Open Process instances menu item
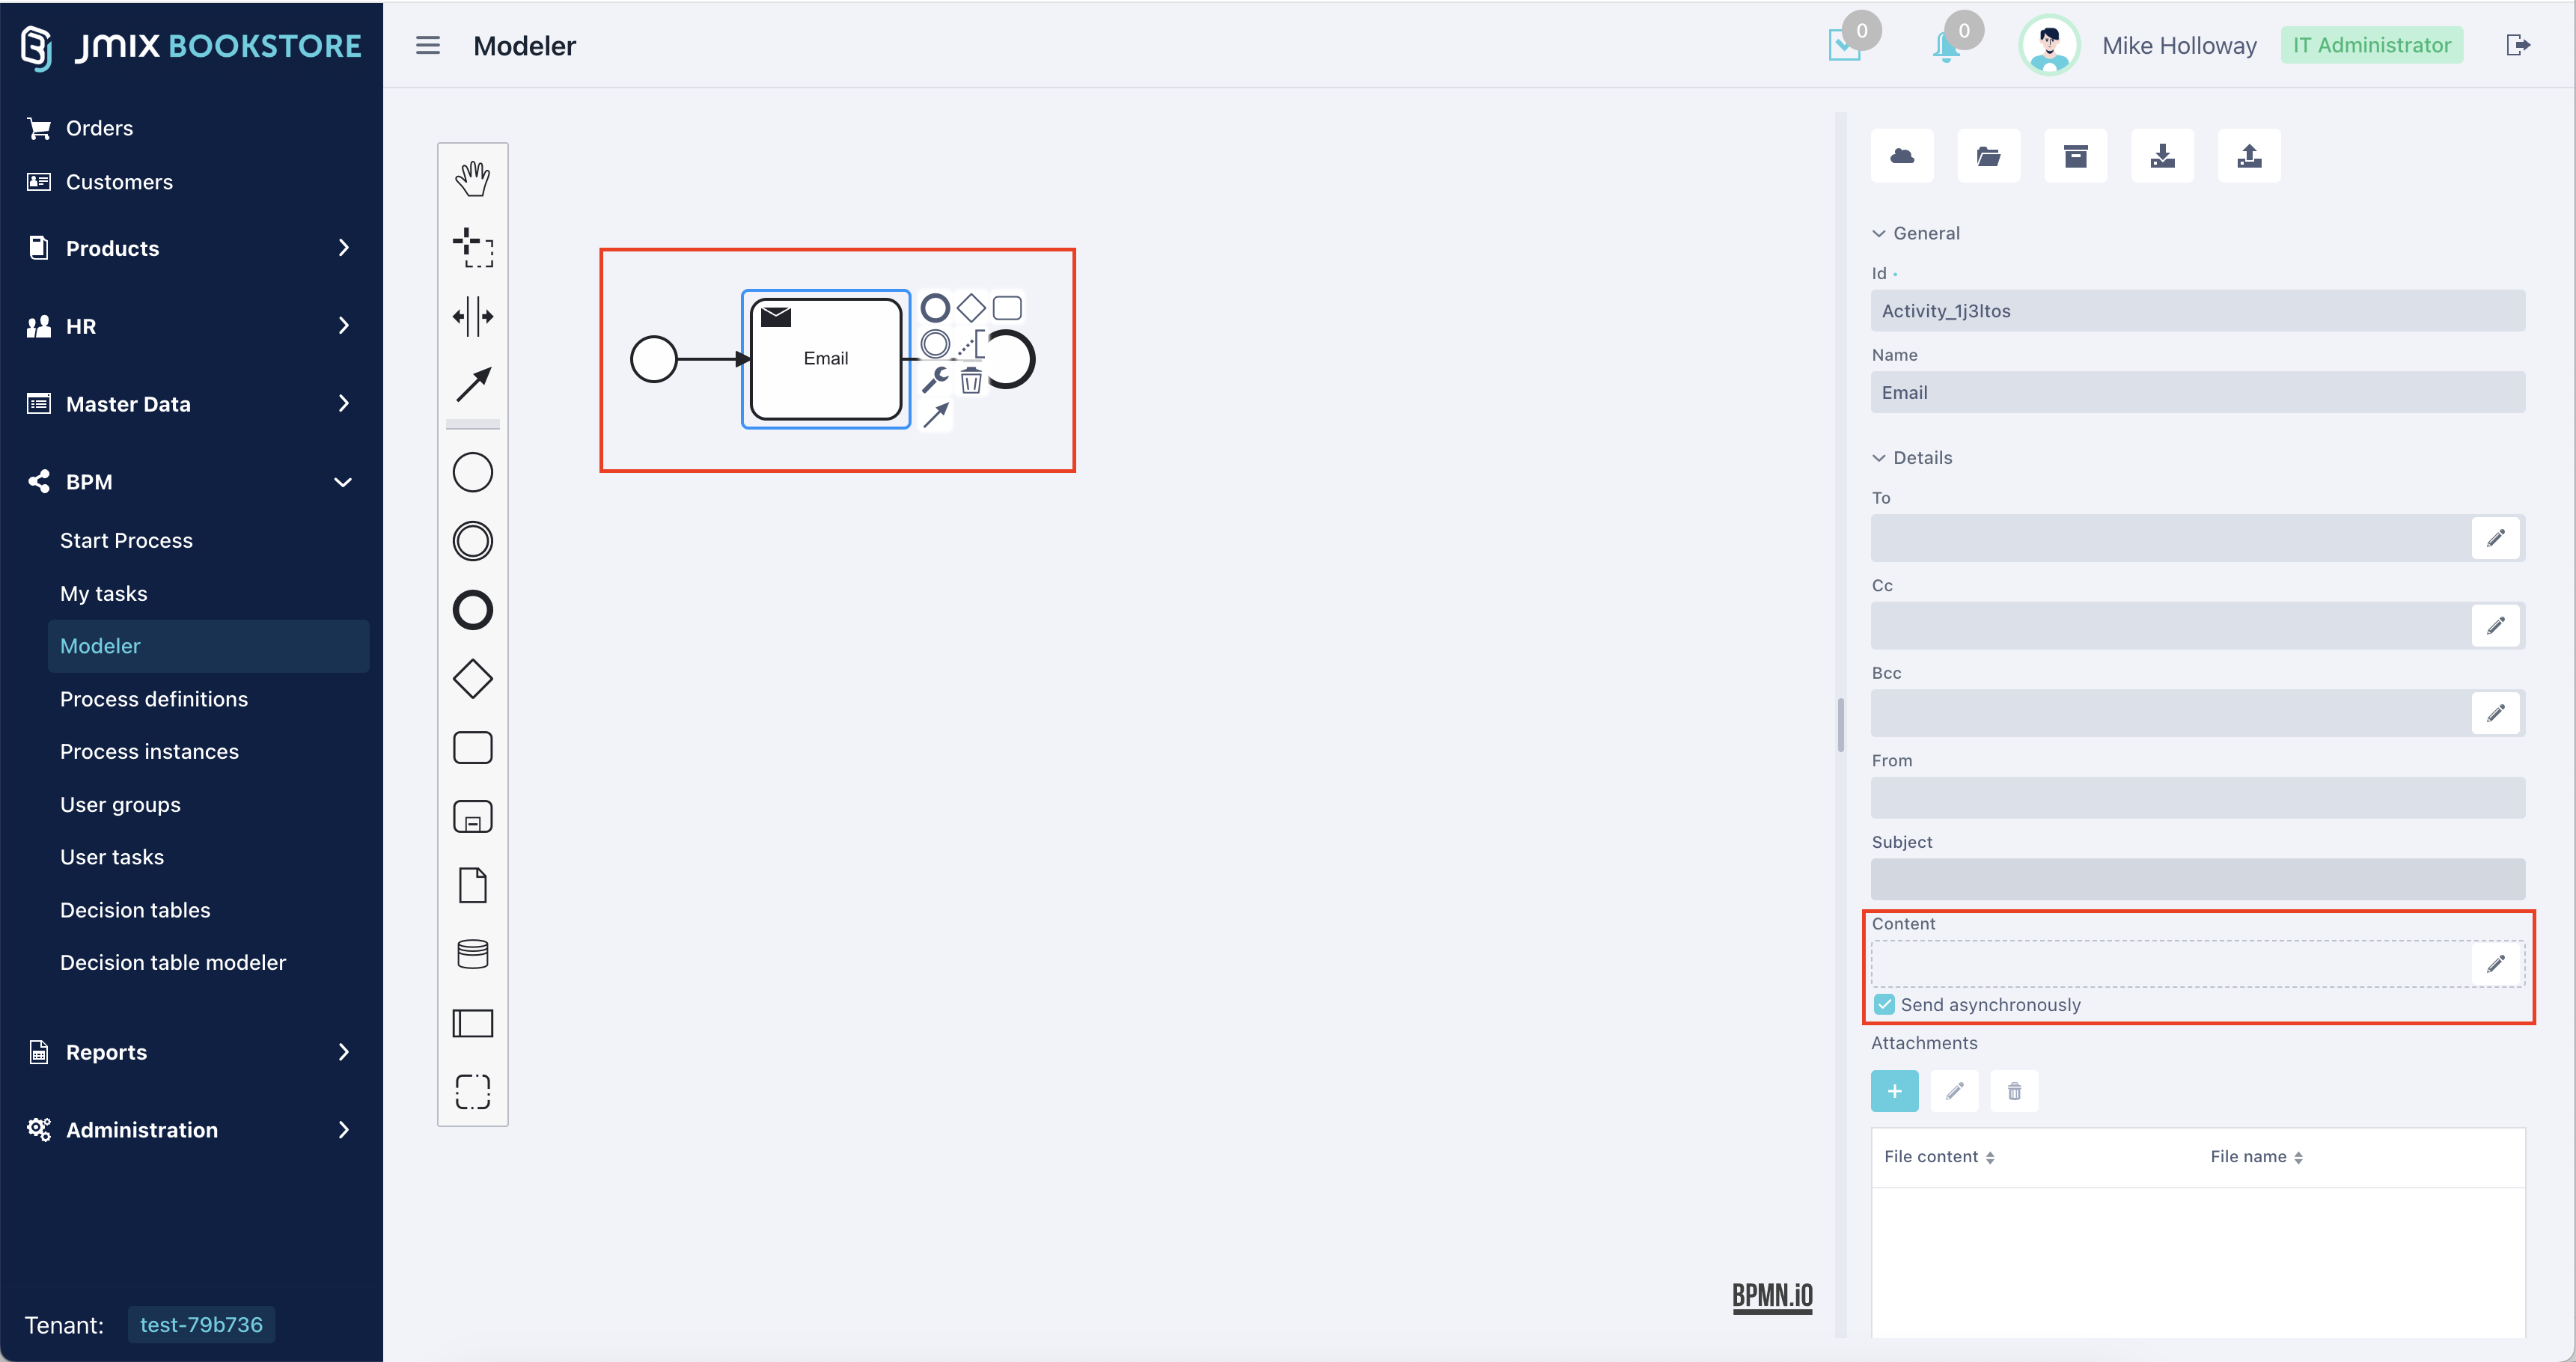This screenshot has width=2576, height=1362. tap(149, 751)
